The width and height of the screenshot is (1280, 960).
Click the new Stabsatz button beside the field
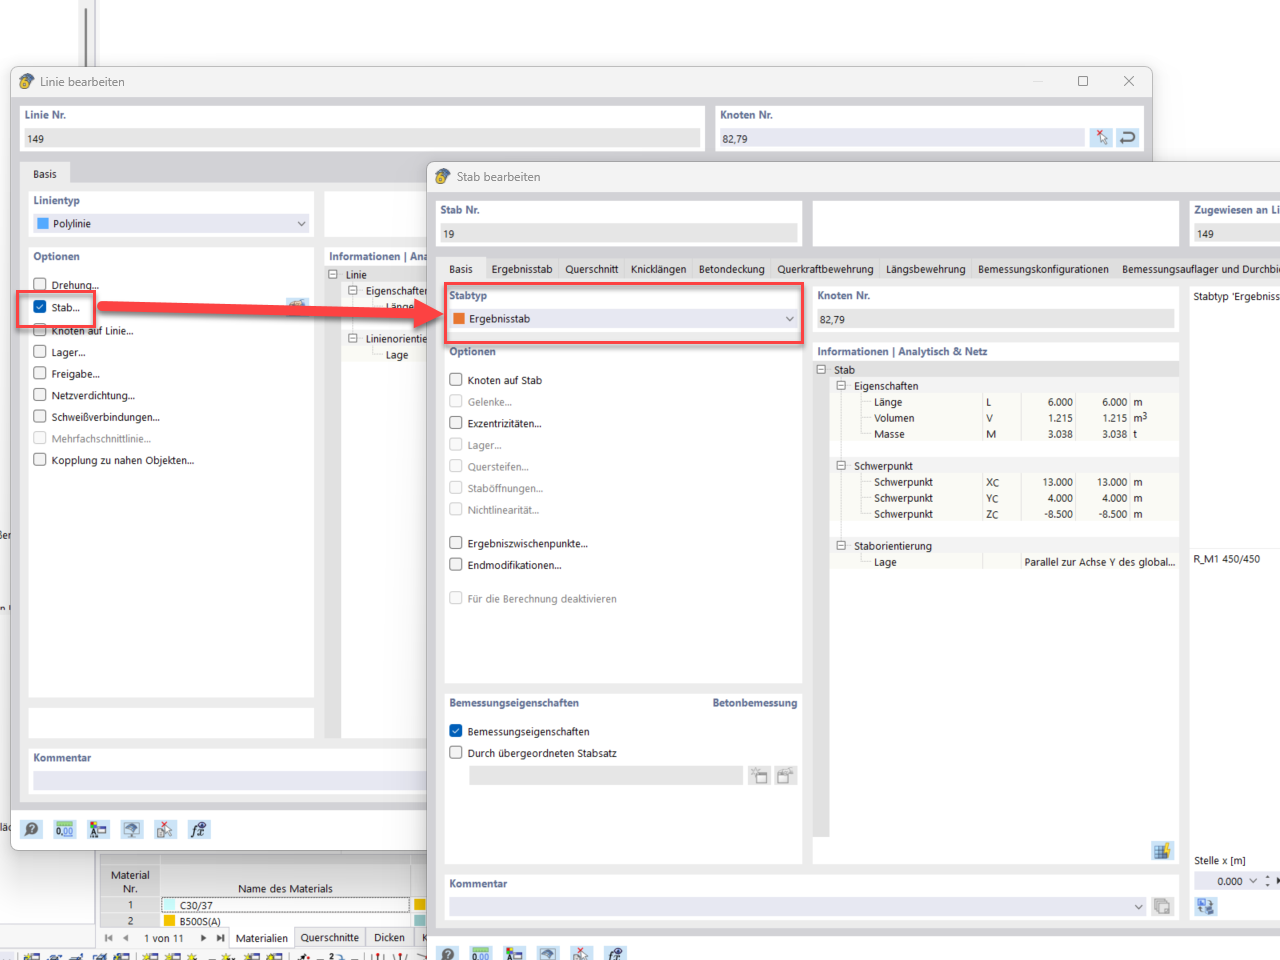[759, 775]
